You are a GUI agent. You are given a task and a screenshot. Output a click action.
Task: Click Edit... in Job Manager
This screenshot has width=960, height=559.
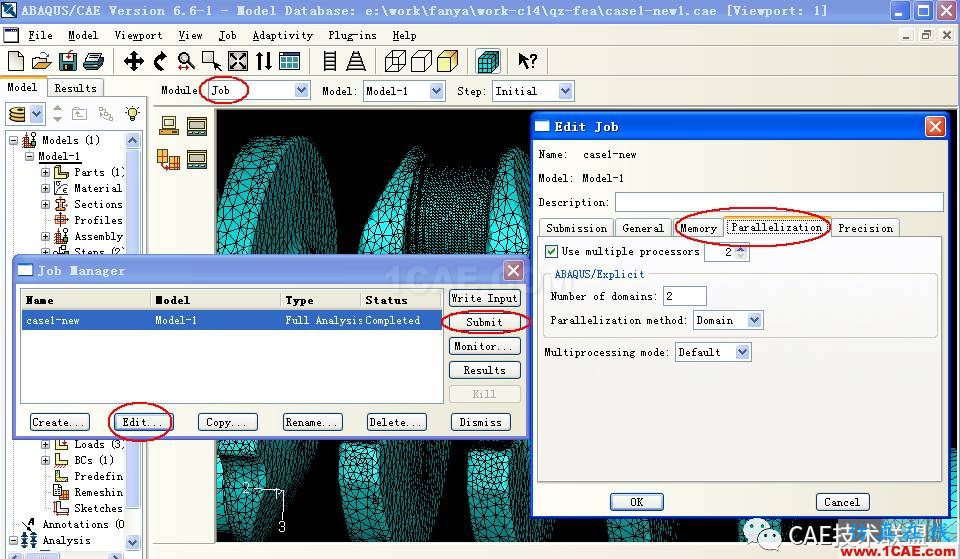pos(141,422)
